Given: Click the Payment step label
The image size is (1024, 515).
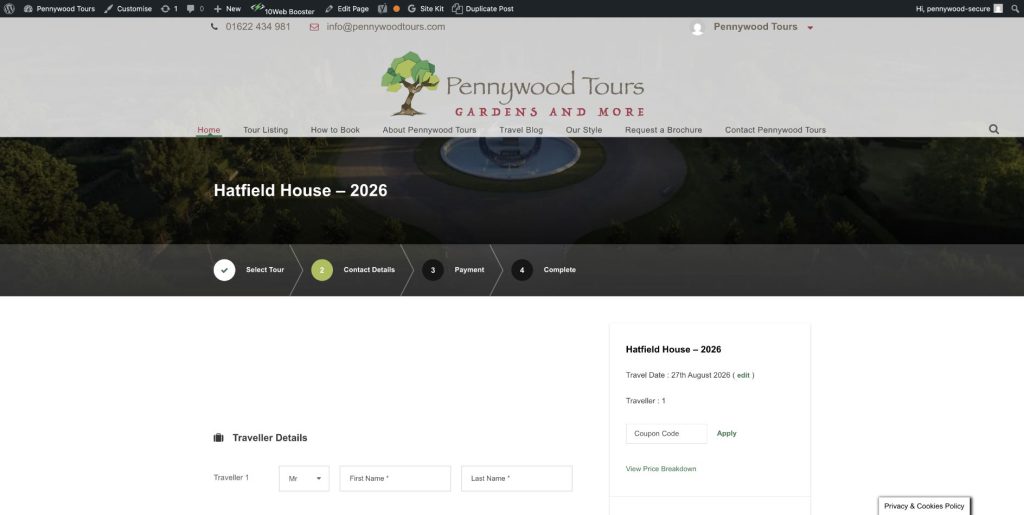Looking at the screenshot, I should click(470, 270).
